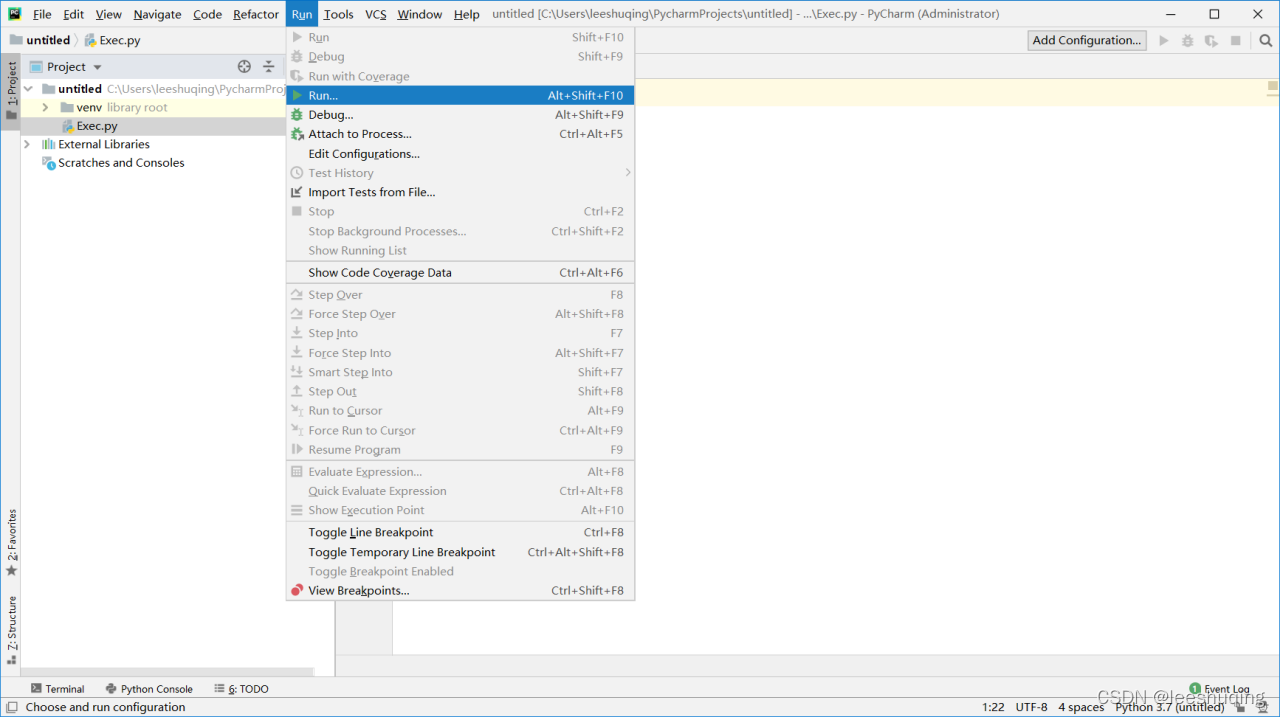Select Toggle Temporary Line Breakpoint

460,552
